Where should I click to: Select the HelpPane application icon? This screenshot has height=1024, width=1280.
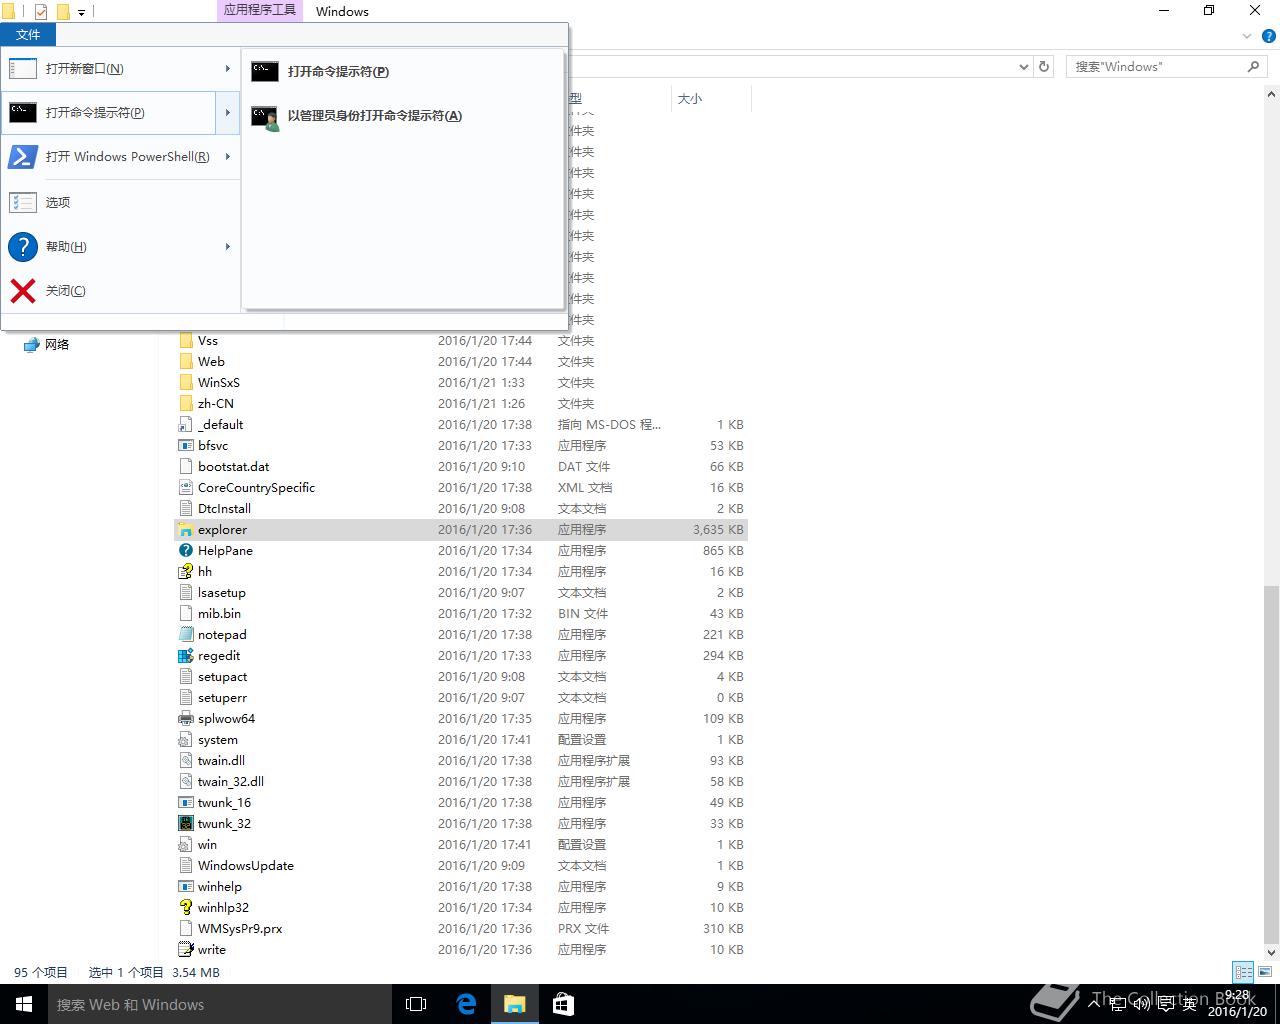coord(185,551)
